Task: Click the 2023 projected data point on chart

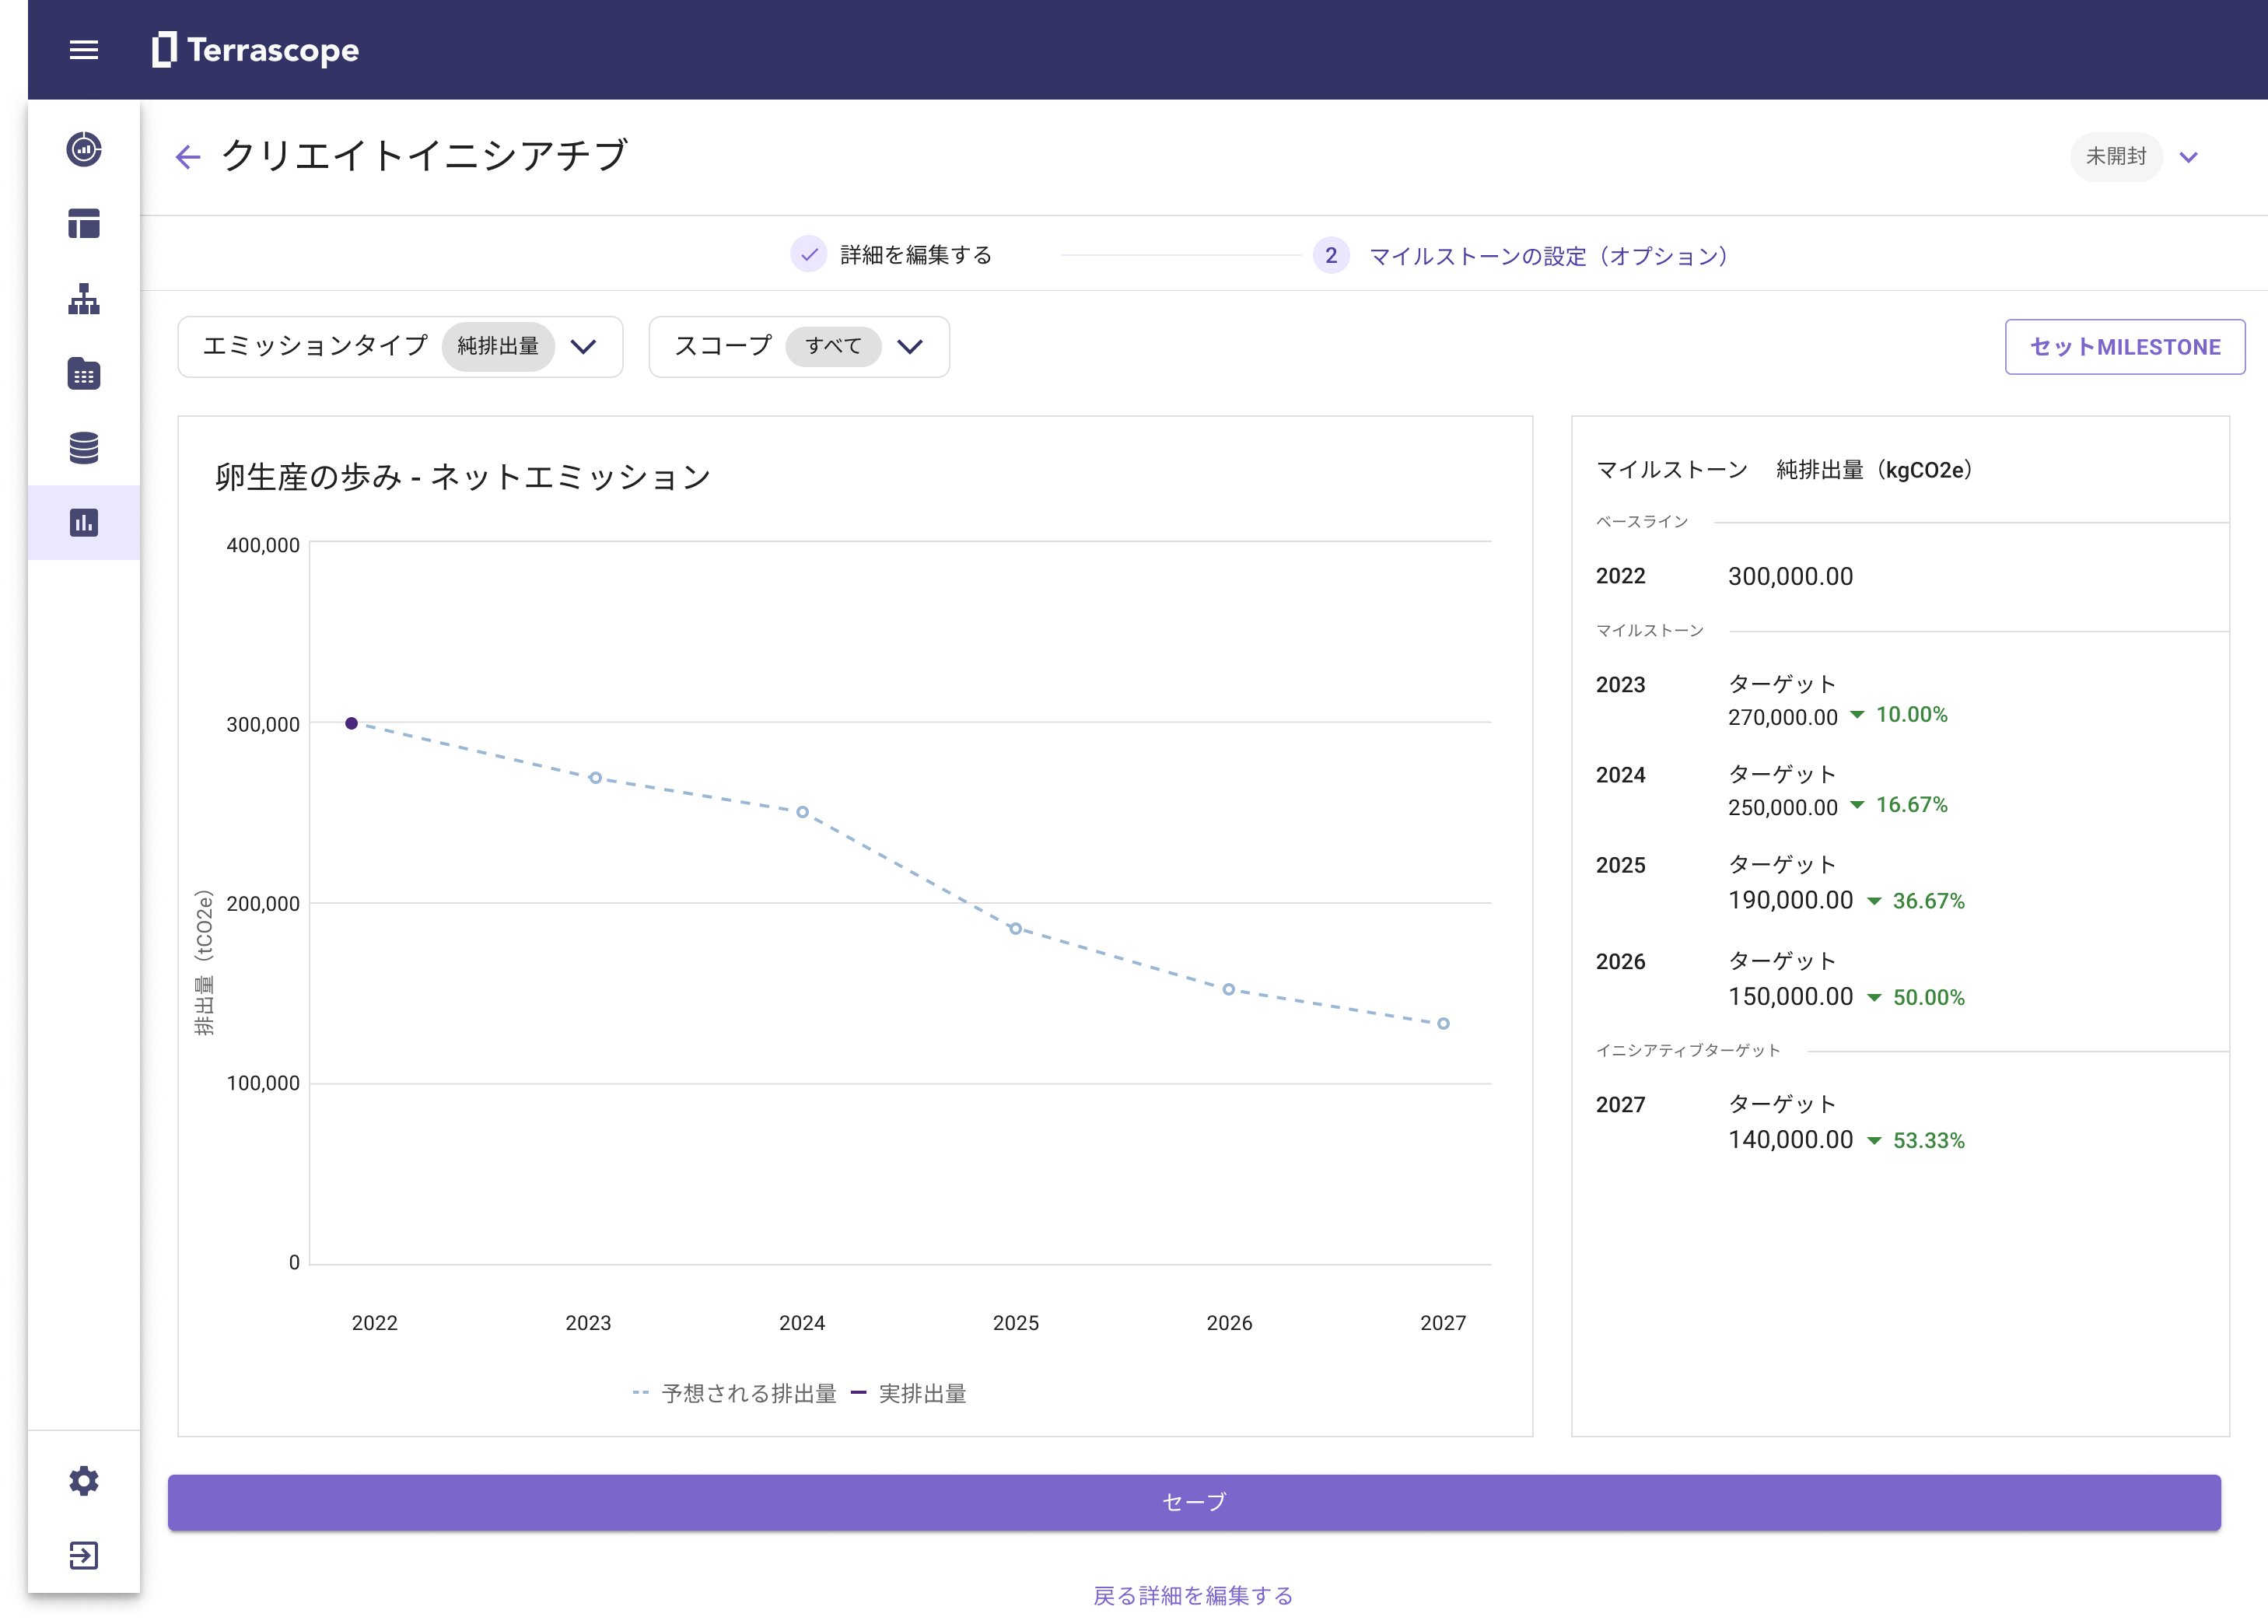Action: (595, 778)
